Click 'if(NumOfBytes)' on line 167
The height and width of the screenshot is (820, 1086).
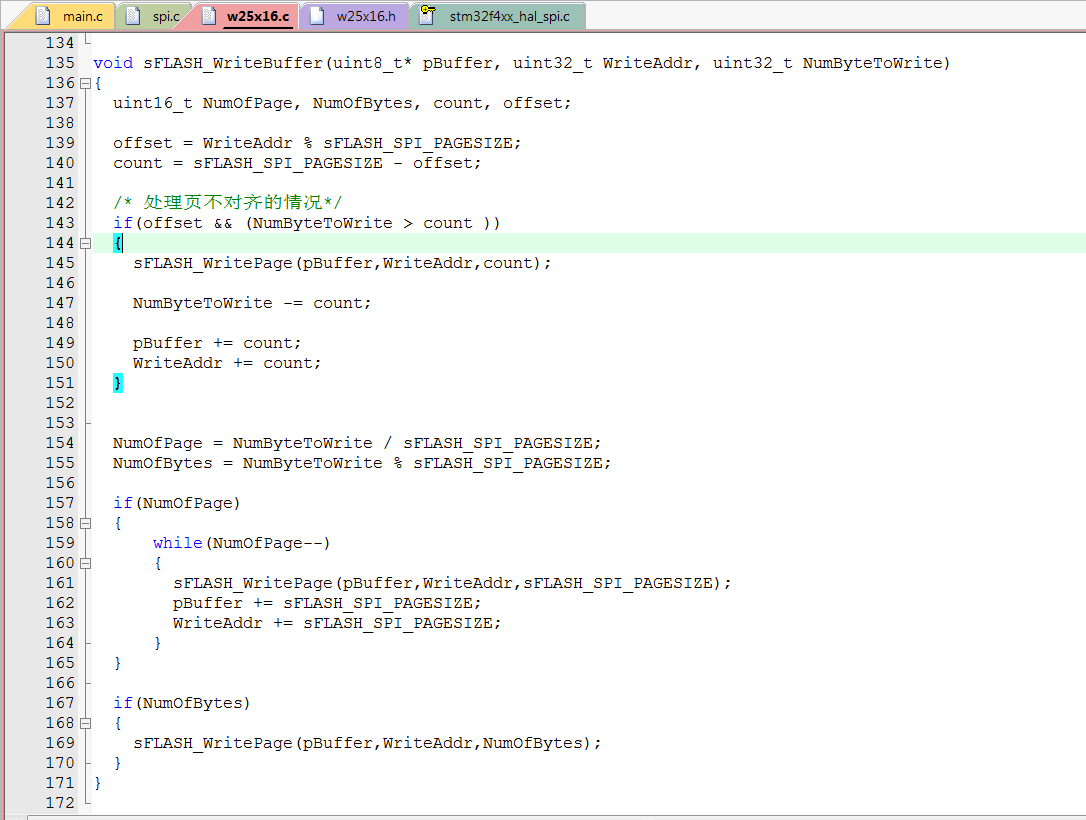(x=181, y=704)
